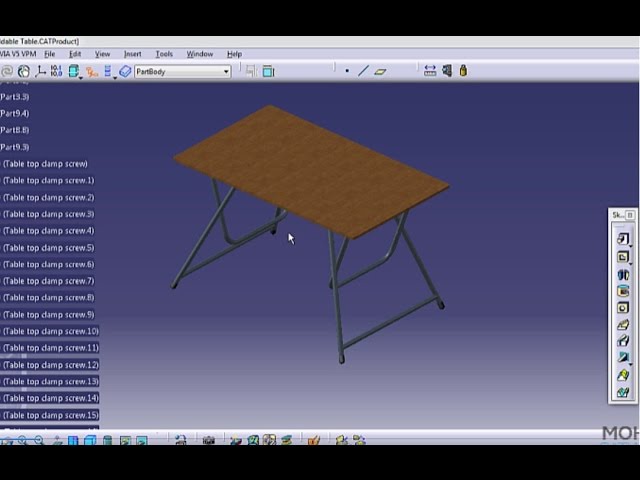Click the blue plane icon beside PartBody box
This screenshot has height=480, width=640.
pyautogui.click(x=125, y=71)
